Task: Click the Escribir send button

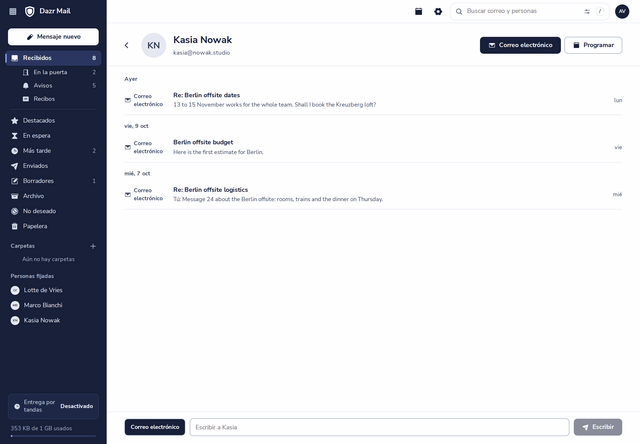Action: point(598,427)
